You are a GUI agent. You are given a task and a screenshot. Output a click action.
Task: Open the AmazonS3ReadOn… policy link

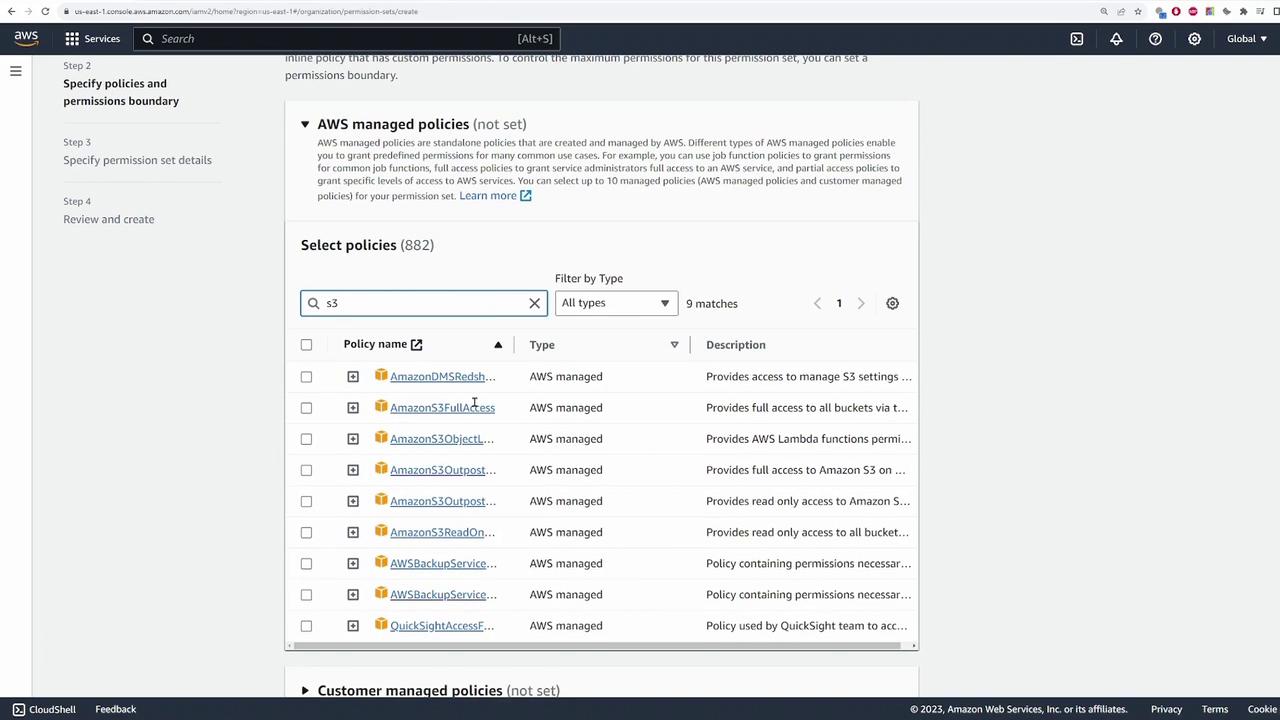point(442,532)
